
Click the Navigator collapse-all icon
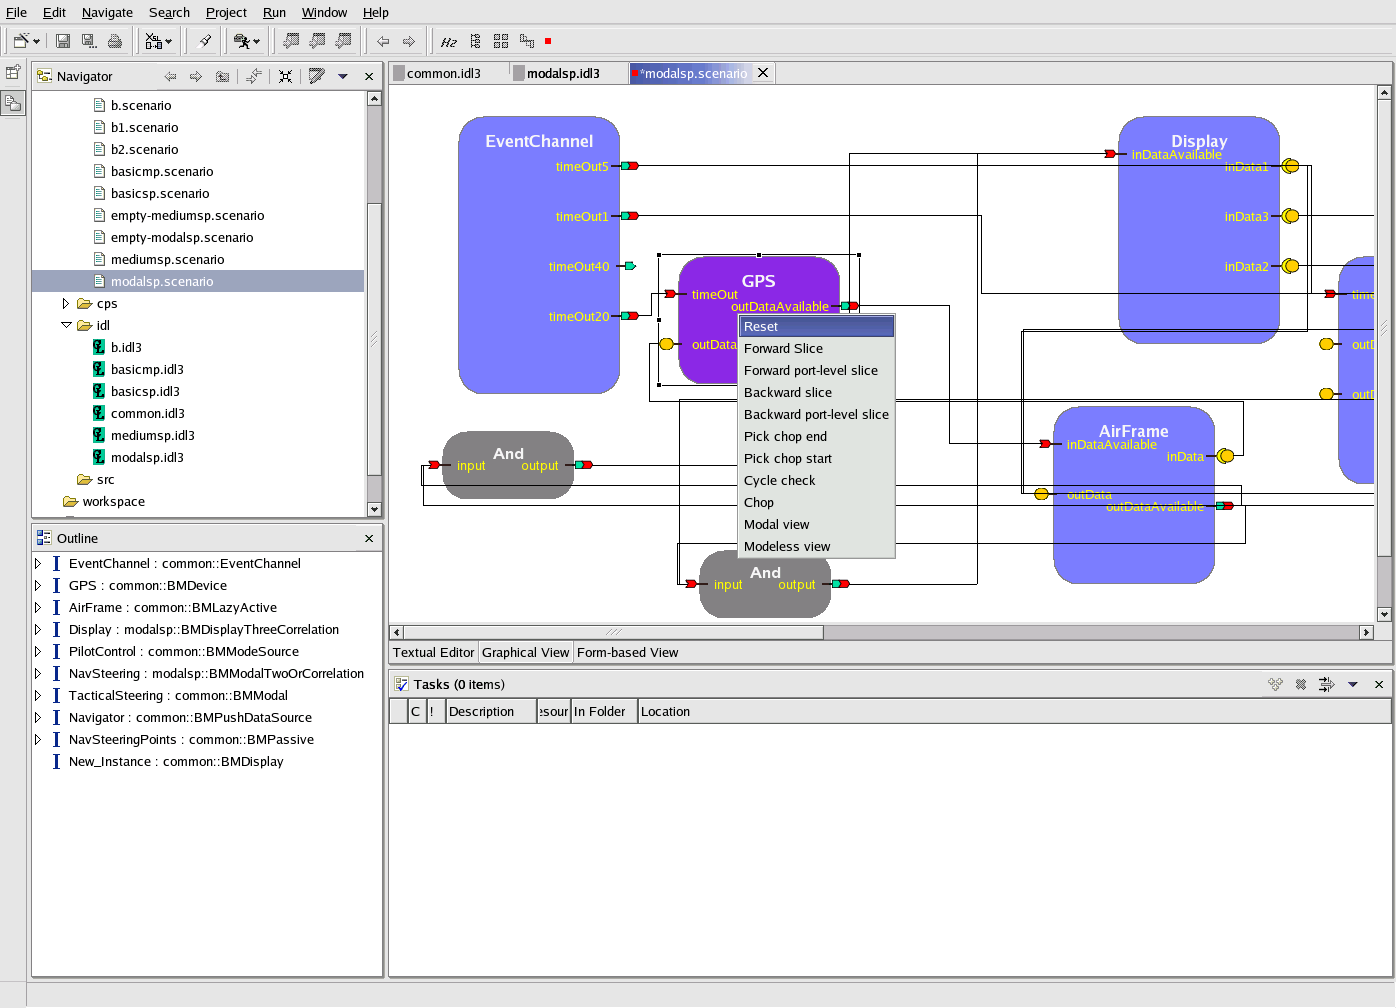click(x=285, y=76)
